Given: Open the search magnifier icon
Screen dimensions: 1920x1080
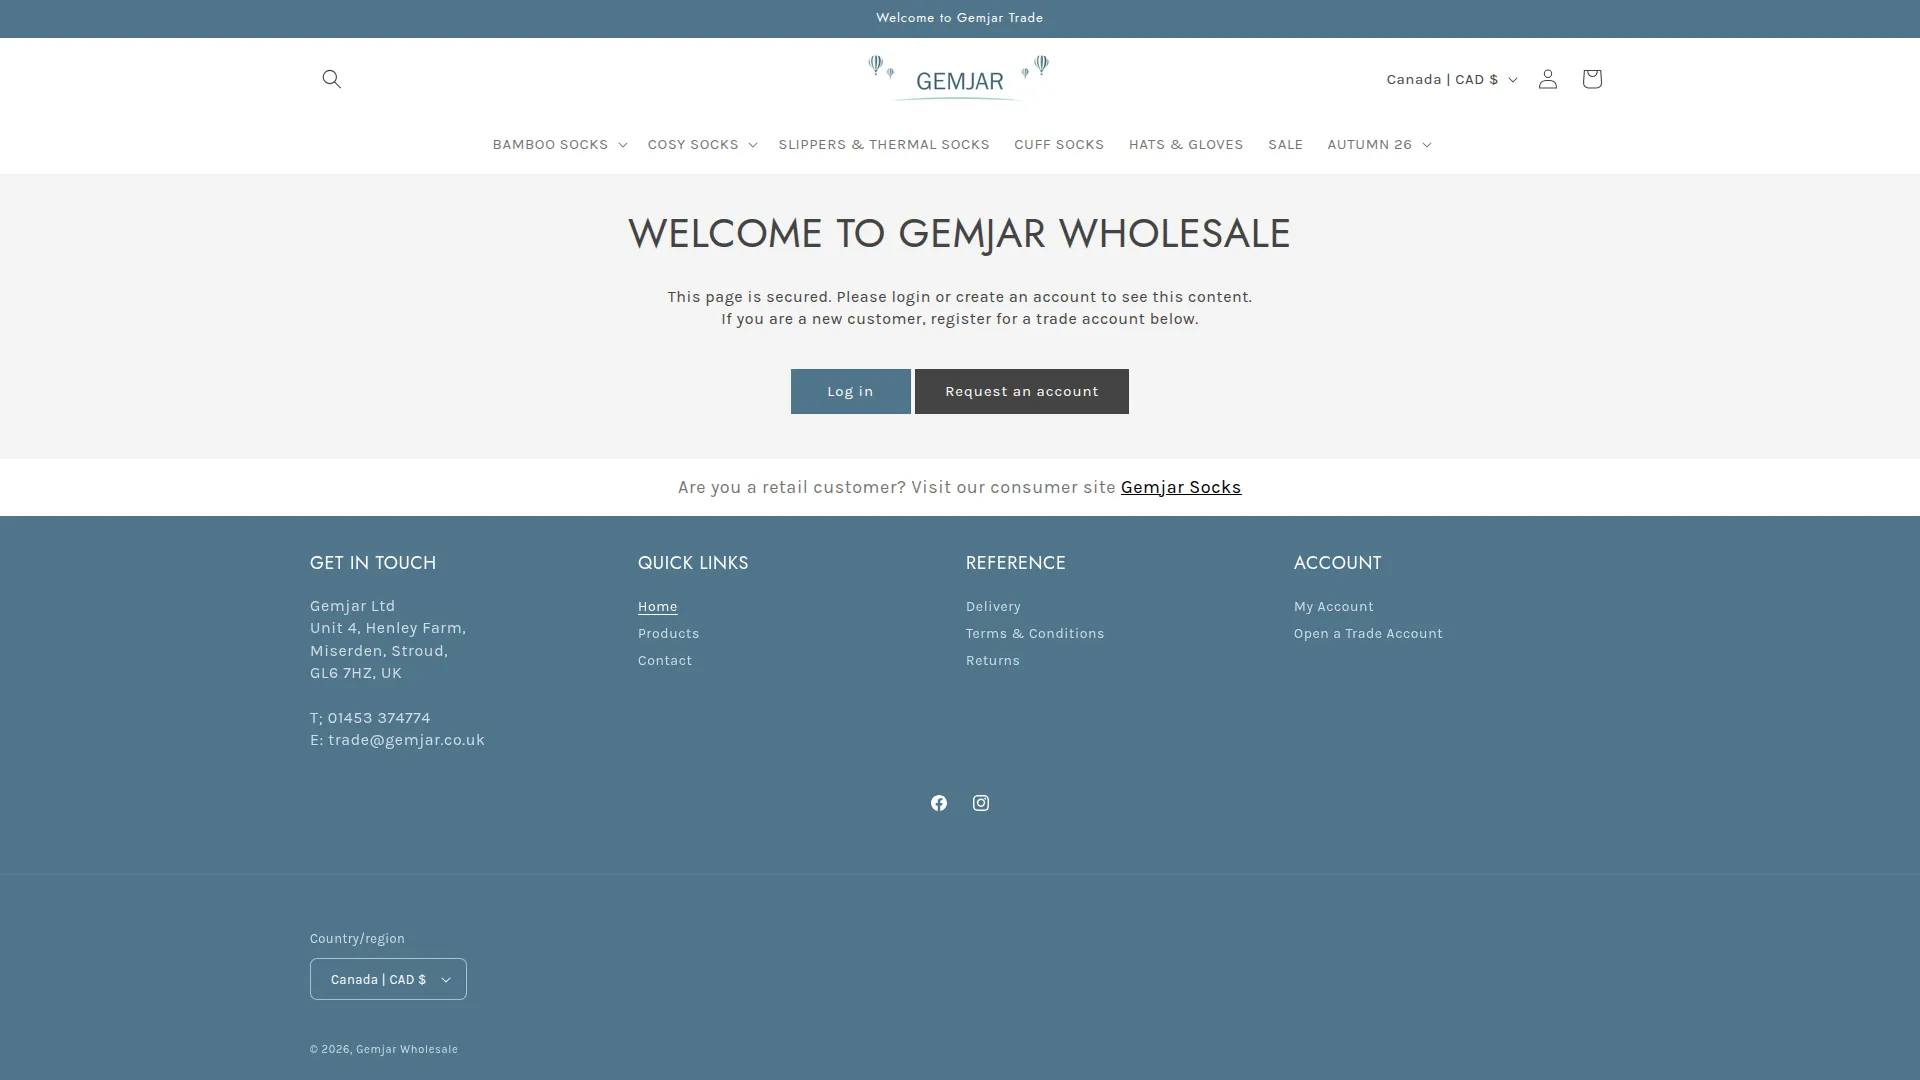Looking at the screenshot, I should coord(331,79).
